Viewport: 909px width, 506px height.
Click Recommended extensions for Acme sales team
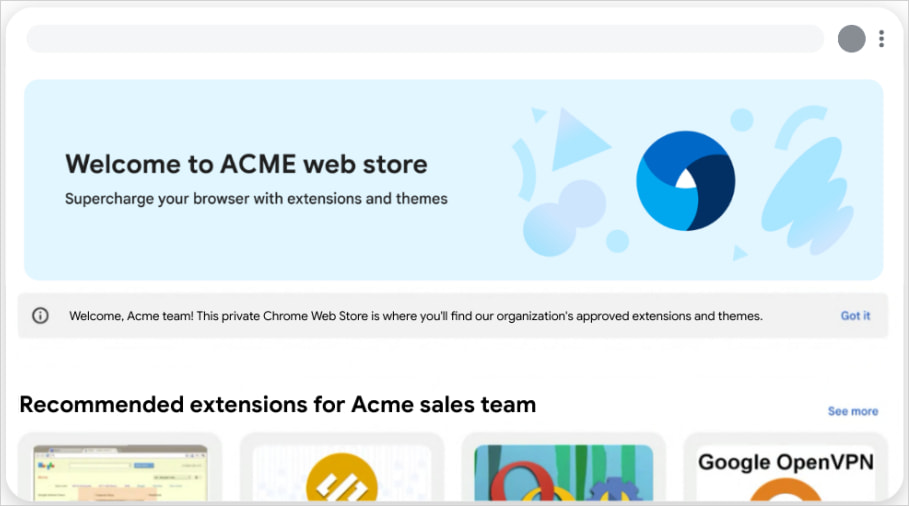[278, 405]
